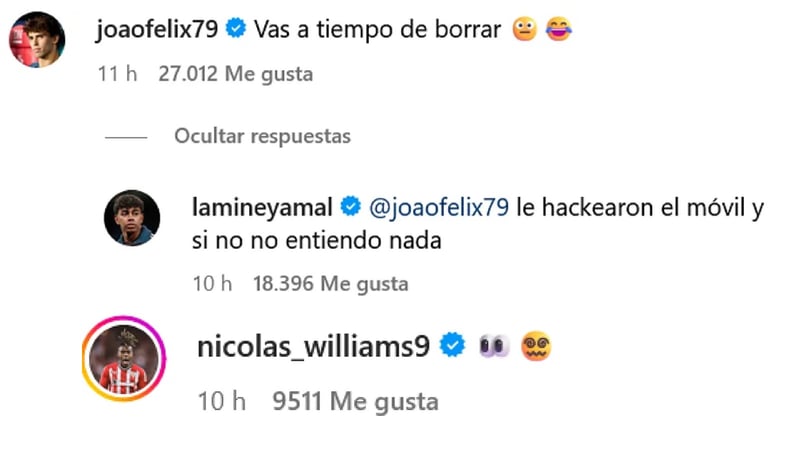Click joaofelix79 verified badge icon
Image resolution: width=800 pixels, height=450 pixels.
236,28
